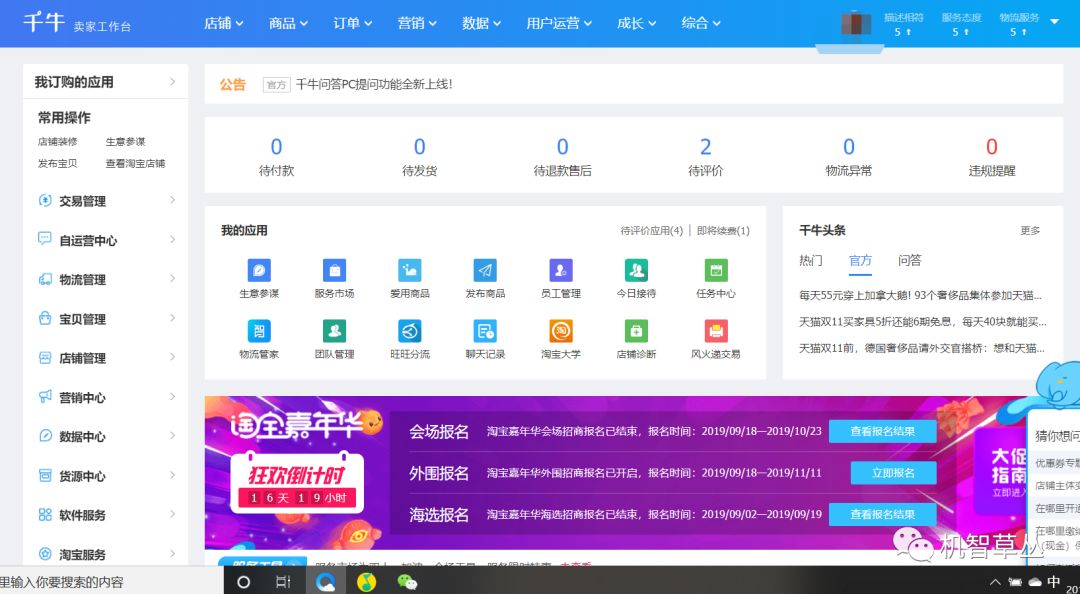This screenshot has width=1080, height=594.
Task: View the 待付款 count of 0
Action: [276, 147]
